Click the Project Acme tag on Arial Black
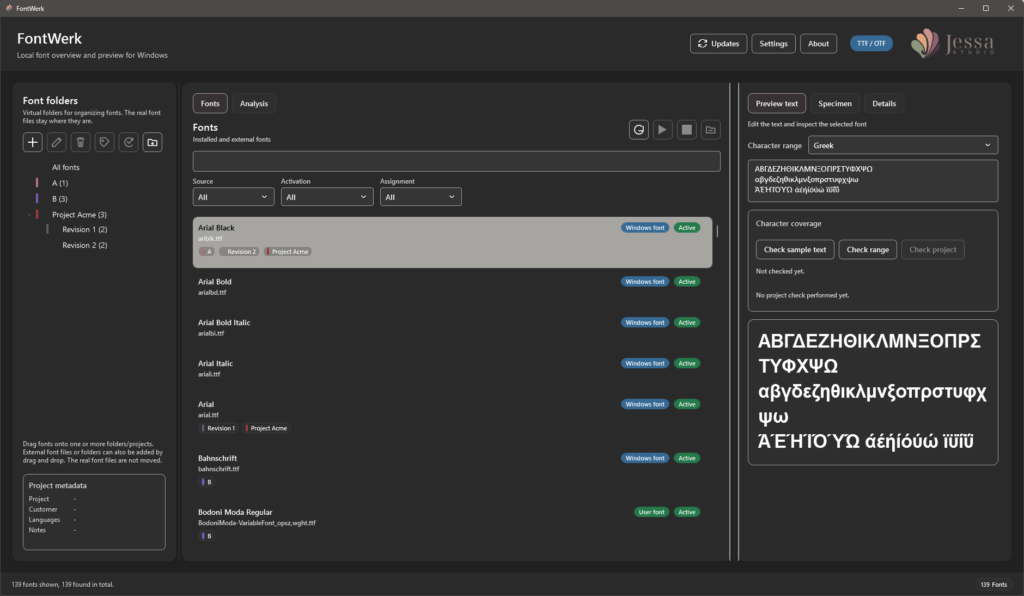 (x=287, y=251)
